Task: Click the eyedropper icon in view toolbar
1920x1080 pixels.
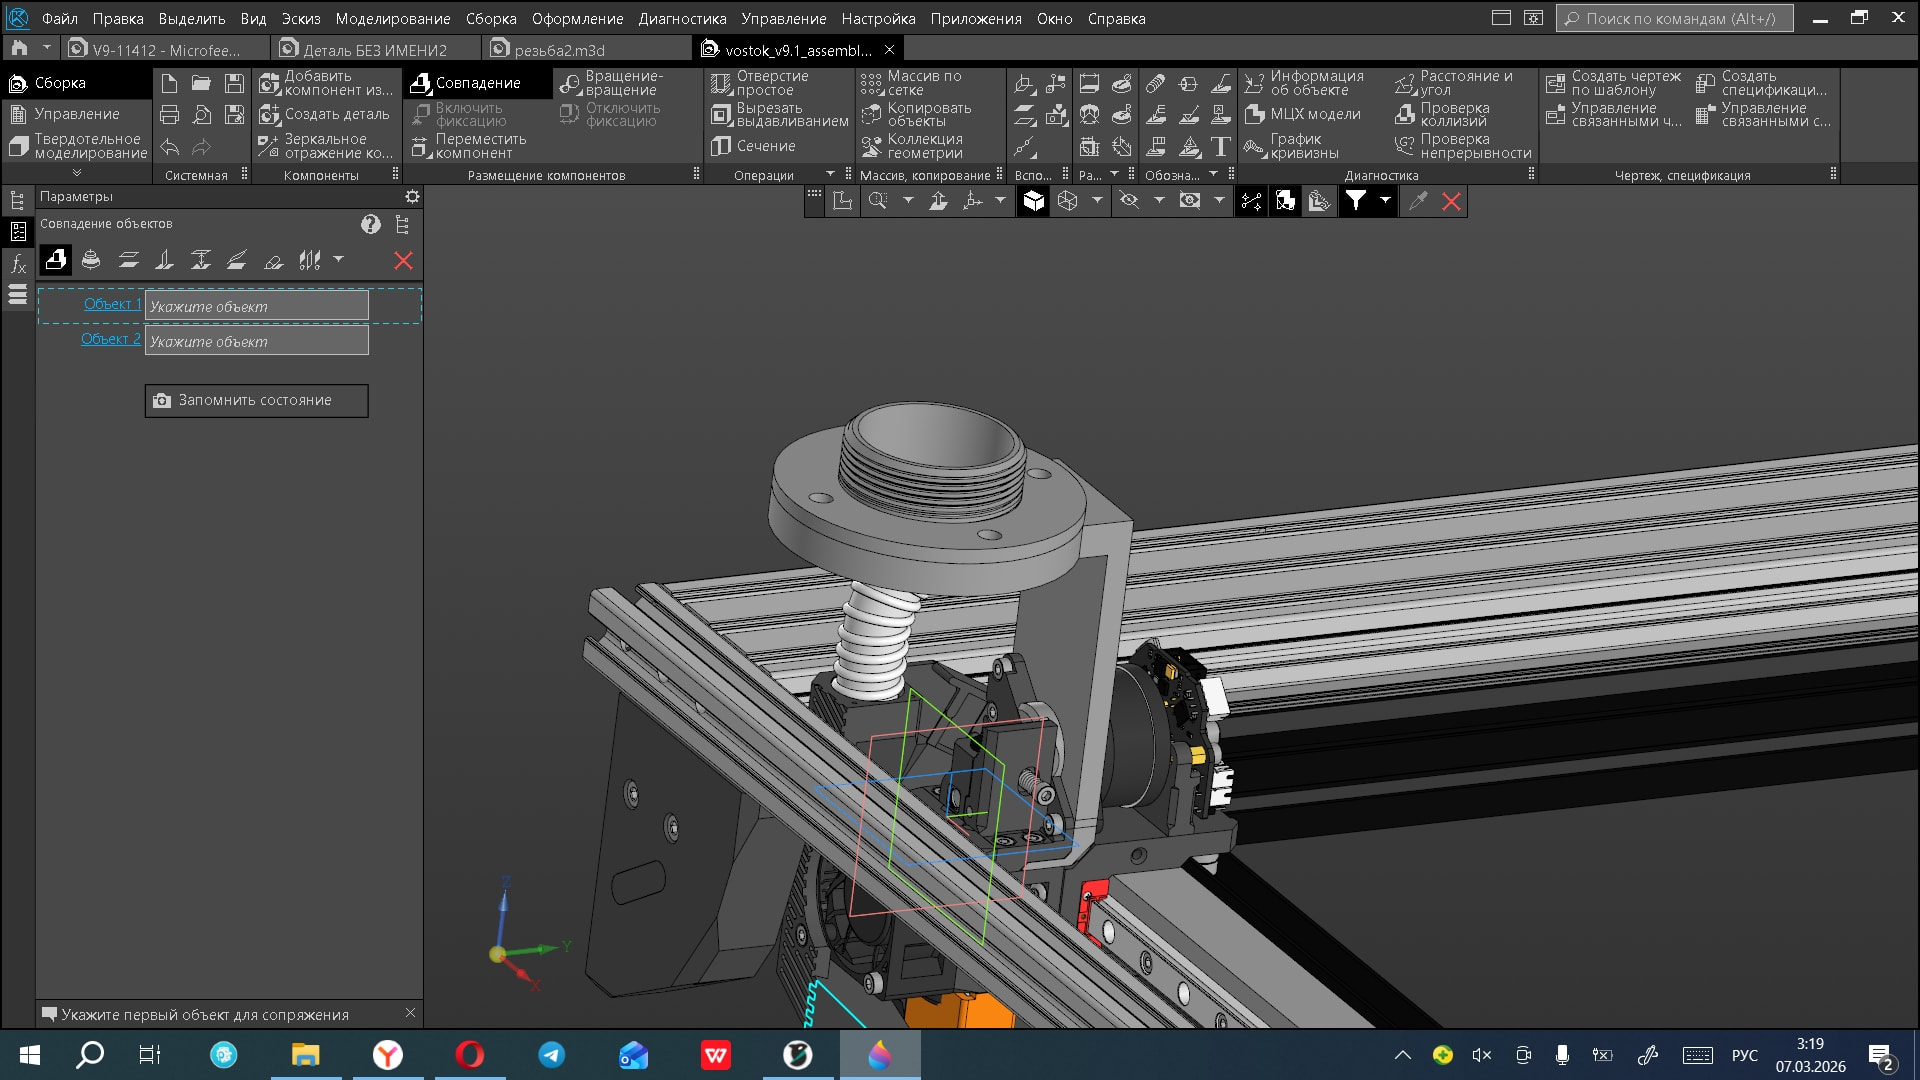Action: [1417, 201]
